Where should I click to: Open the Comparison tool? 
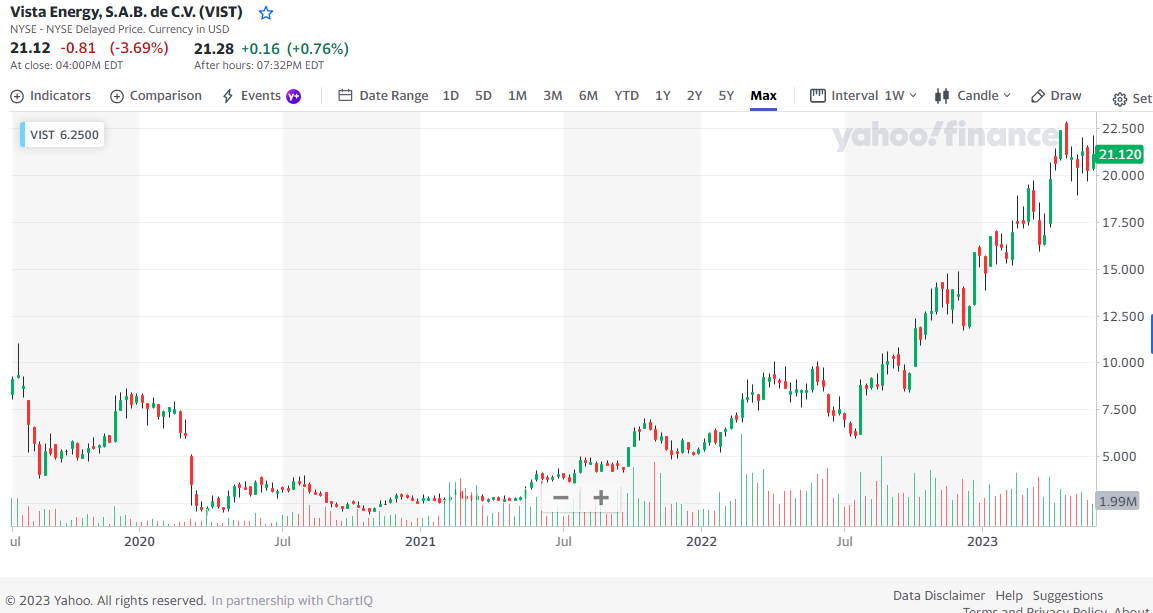coord(156,96)
